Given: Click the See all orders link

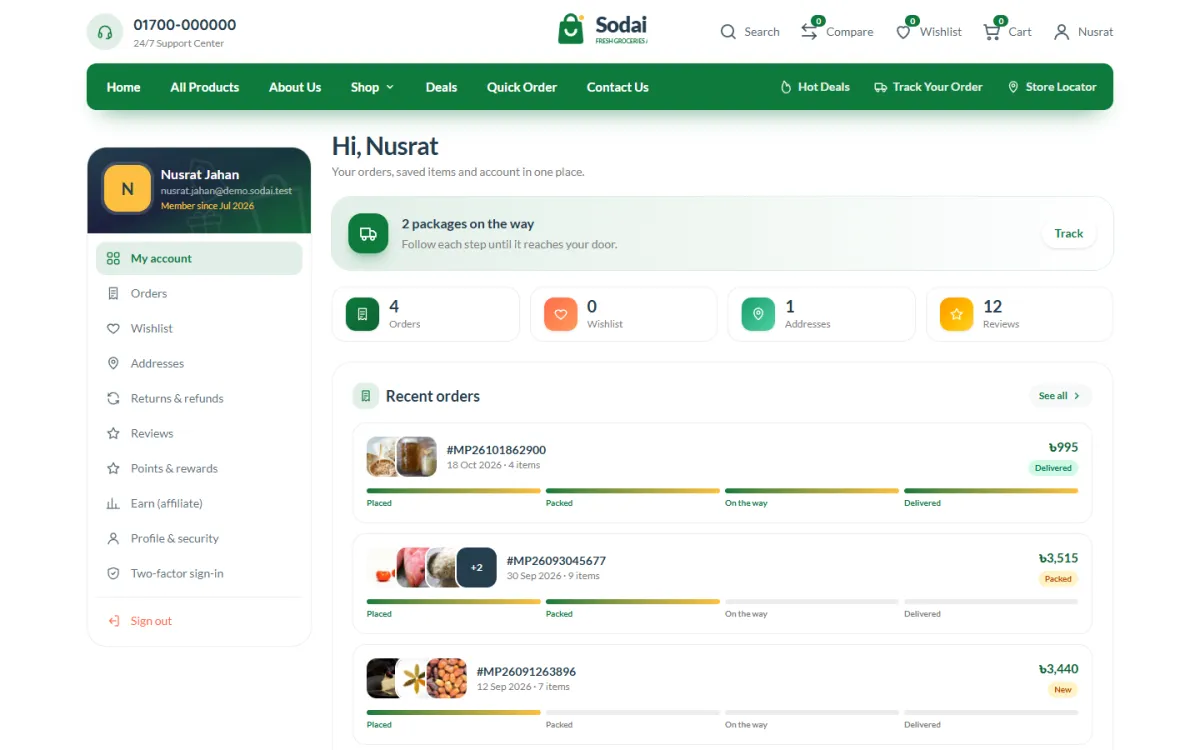Looking at the screenshot, I should 1061,396.
